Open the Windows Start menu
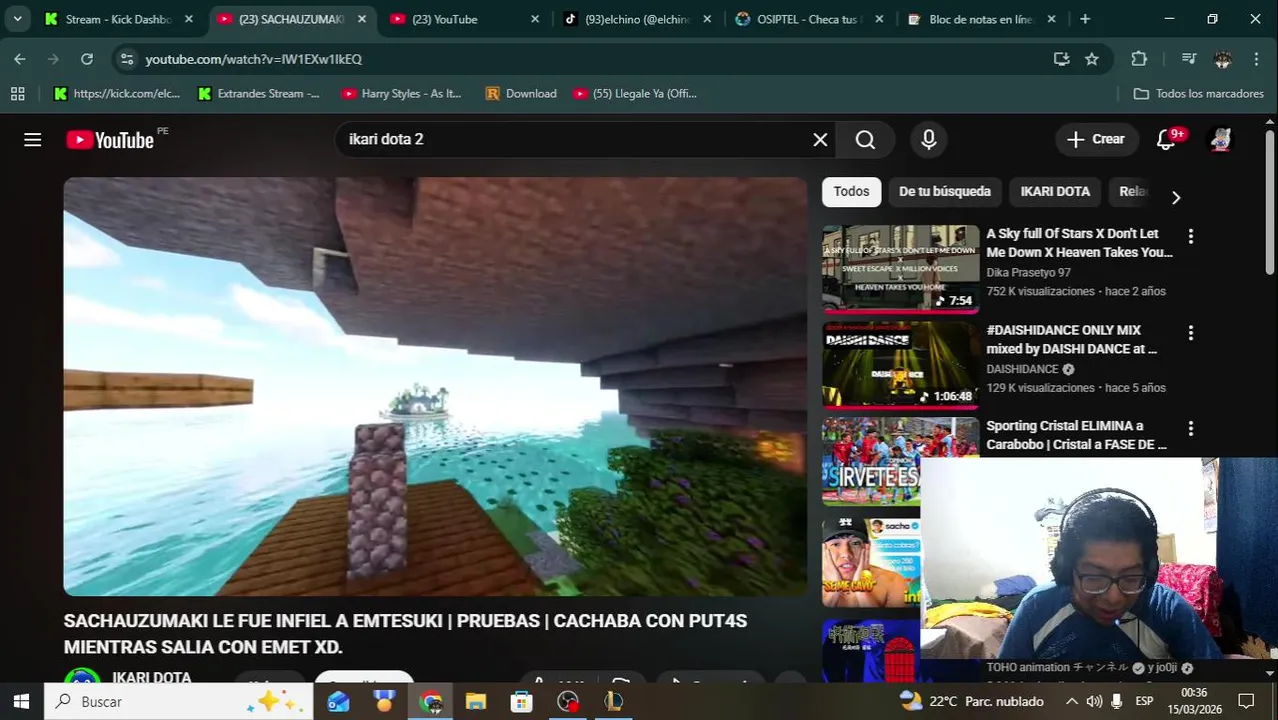This screenshot has width=1278, height=720. (21, 702)
